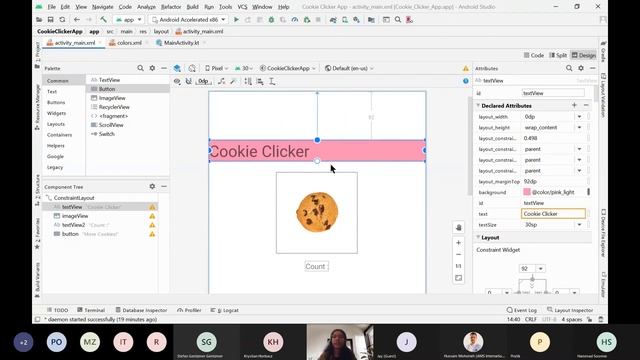
Task: Open the Attributes panel settings gear
Action: click(x=581, y=68)
